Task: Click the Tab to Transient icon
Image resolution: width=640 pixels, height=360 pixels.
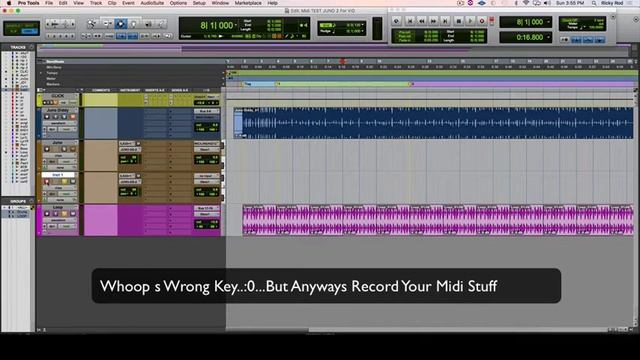Action: click(97, 36)
